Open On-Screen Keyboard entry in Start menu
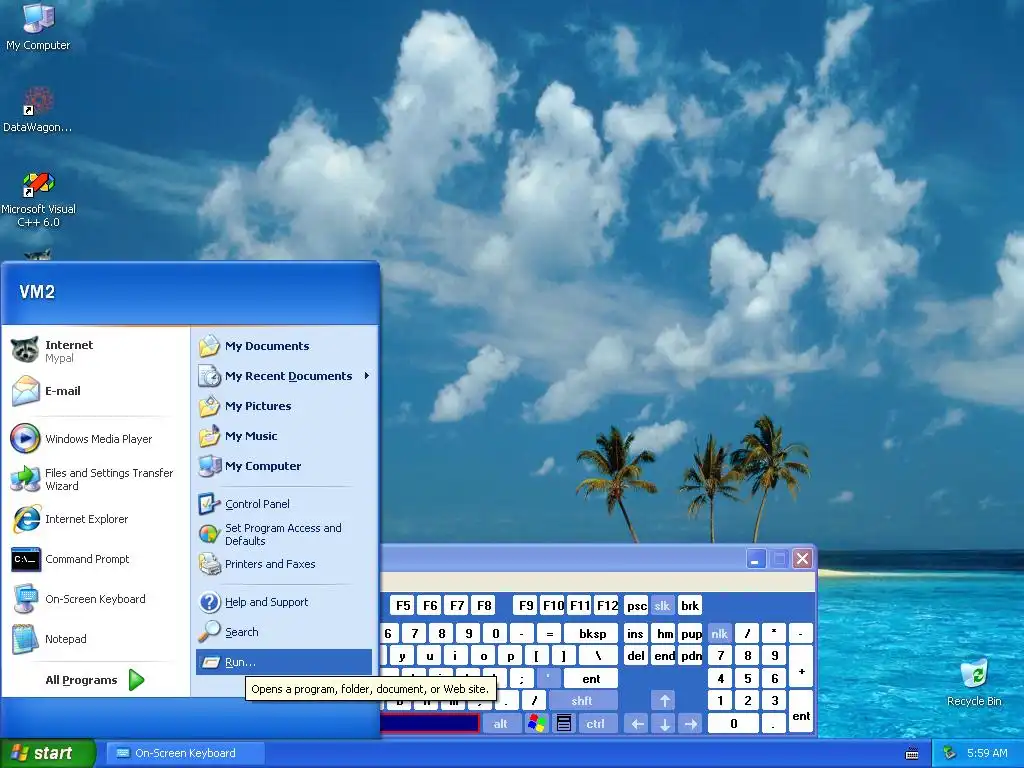 pos(95,599)
